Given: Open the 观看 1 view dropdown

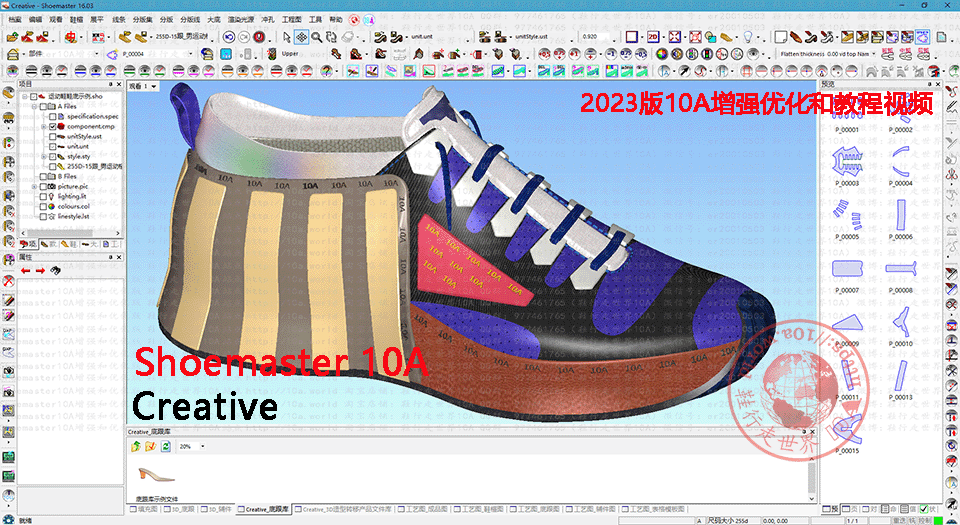Looking at the screenshot, I should tap(154, 86).
